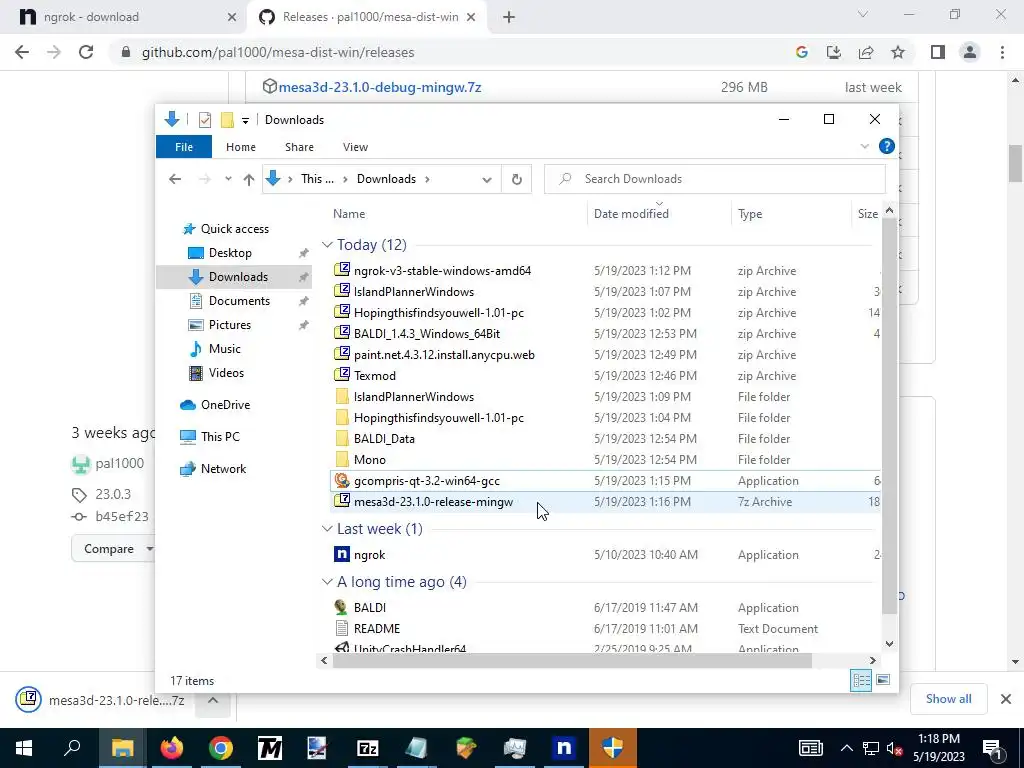Go up one folder level in Explorer
The image size is (1024, 768).
249,179
